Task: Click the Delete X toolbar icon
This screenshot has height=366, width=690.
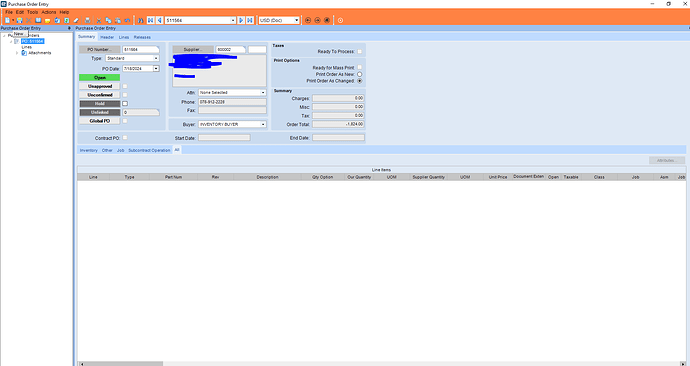Action: 29,20
